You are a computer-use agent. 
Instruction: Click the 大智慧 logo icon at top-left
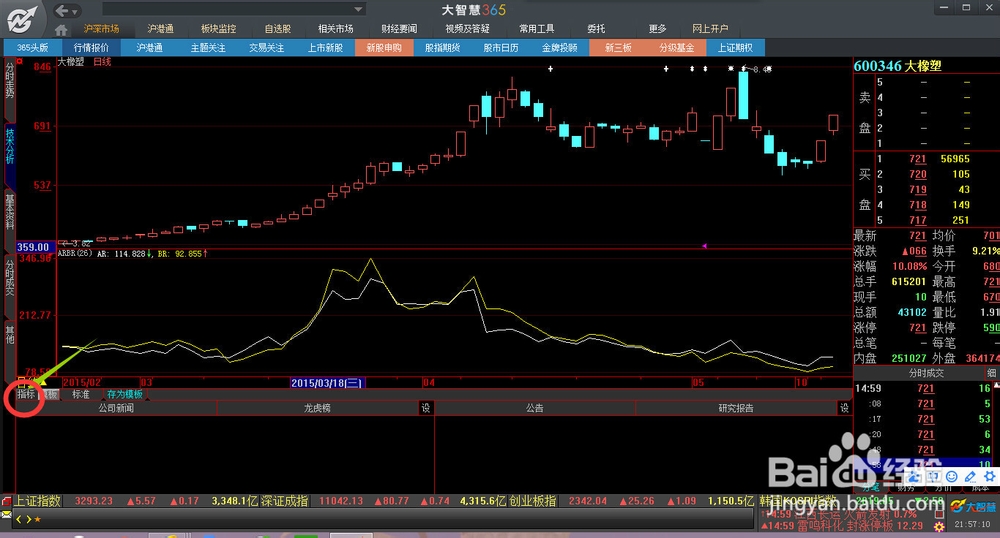[x=22, y=20]
